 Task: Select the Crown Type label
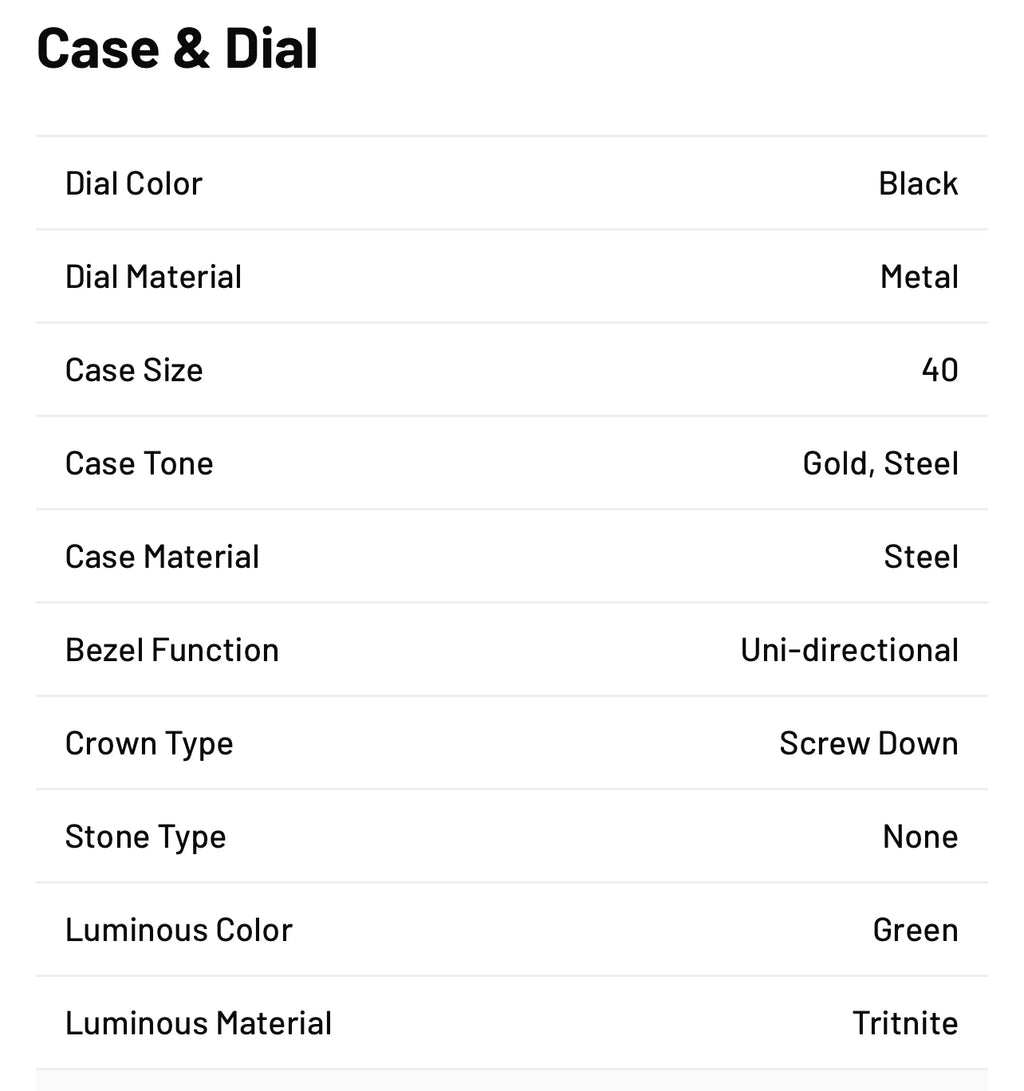(x=149, y=744)
